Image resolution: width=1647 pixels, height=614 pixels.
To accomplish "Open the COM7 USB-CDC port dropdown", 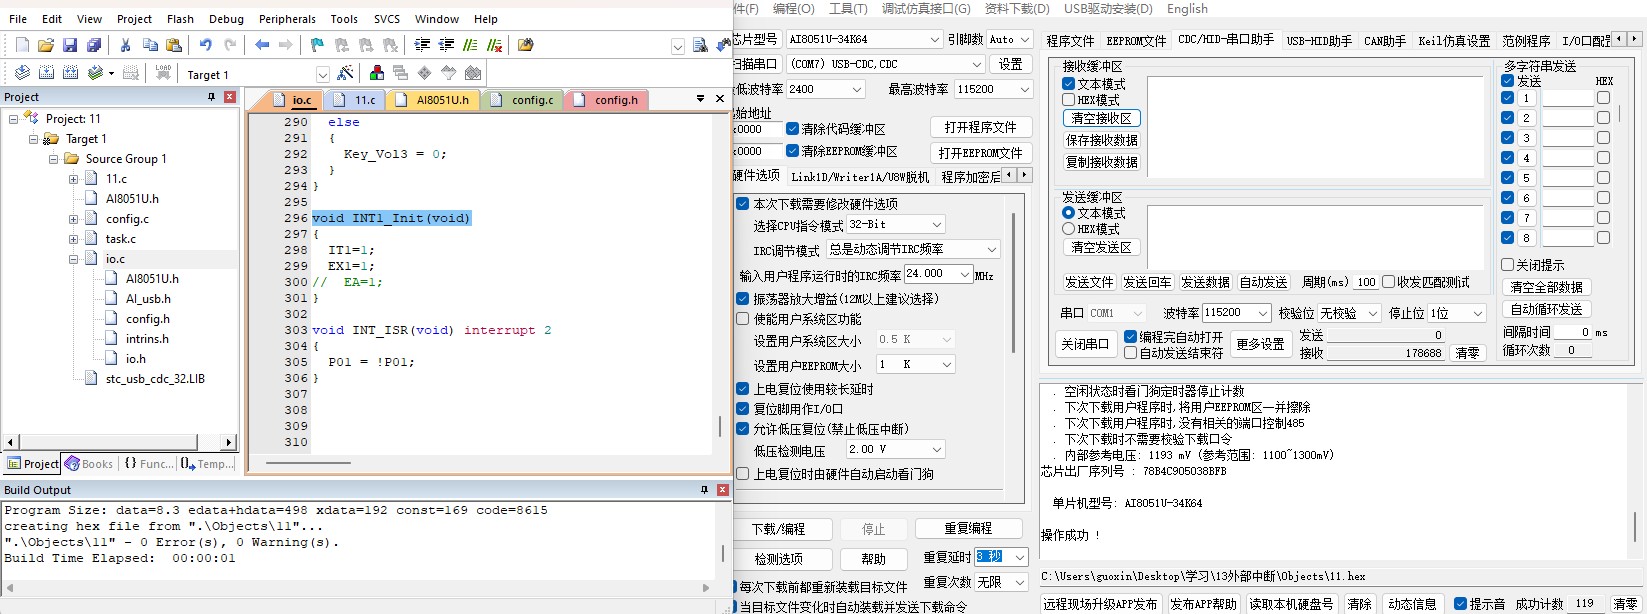I will [x=977, y=64].
